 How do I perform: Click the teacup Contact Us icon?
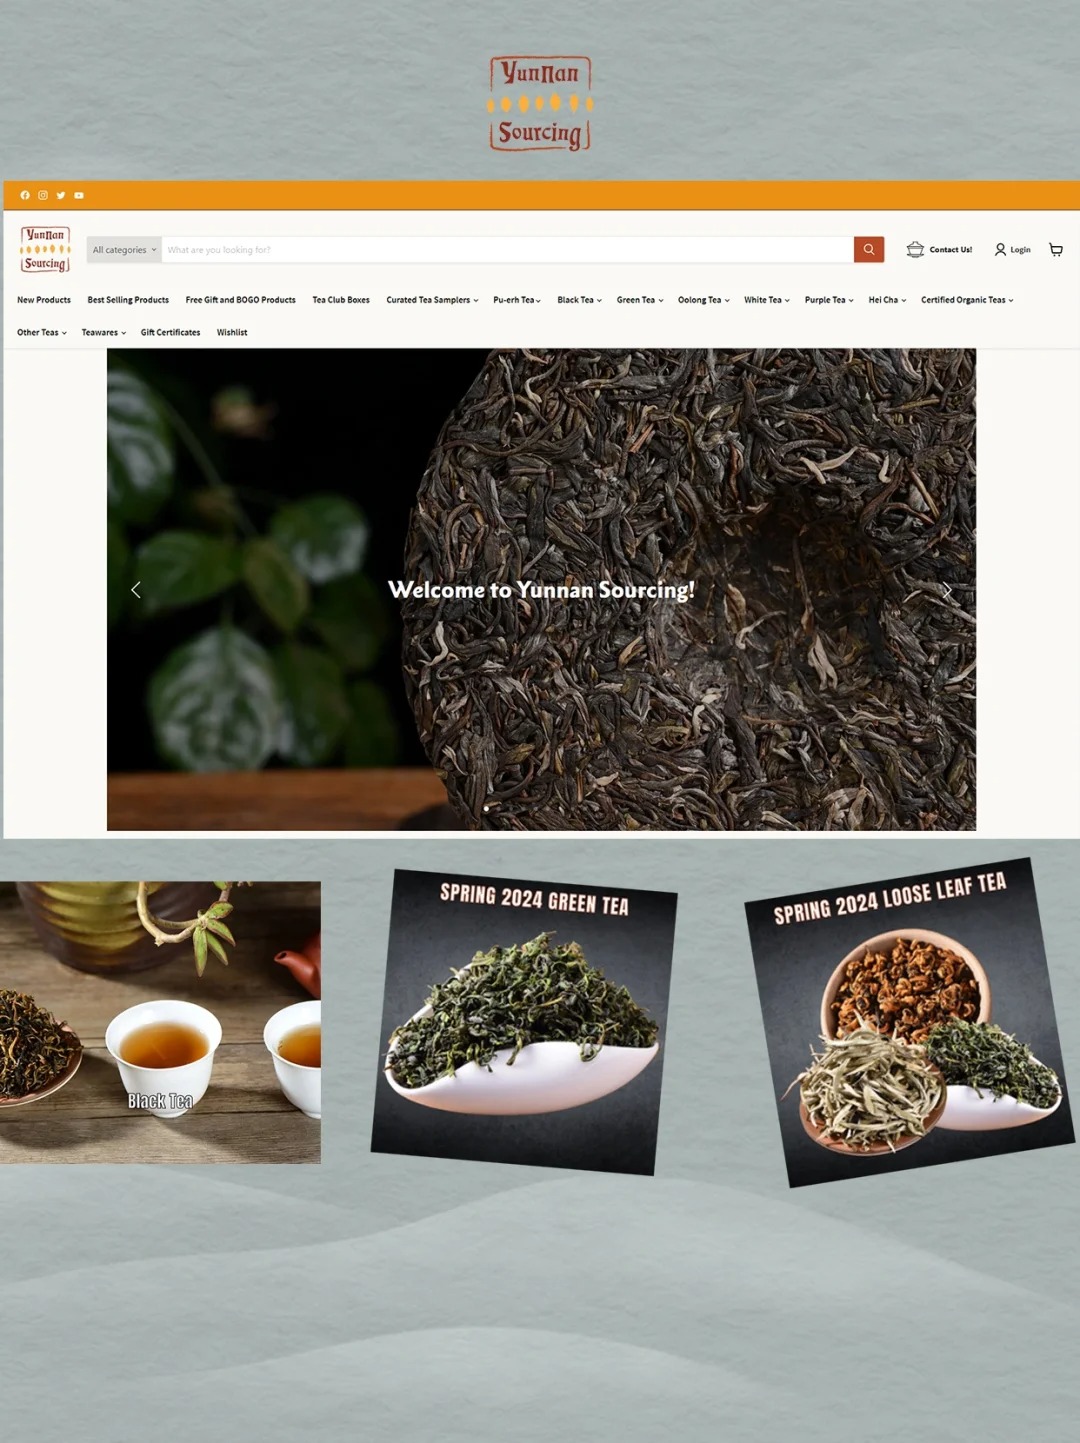915,249
